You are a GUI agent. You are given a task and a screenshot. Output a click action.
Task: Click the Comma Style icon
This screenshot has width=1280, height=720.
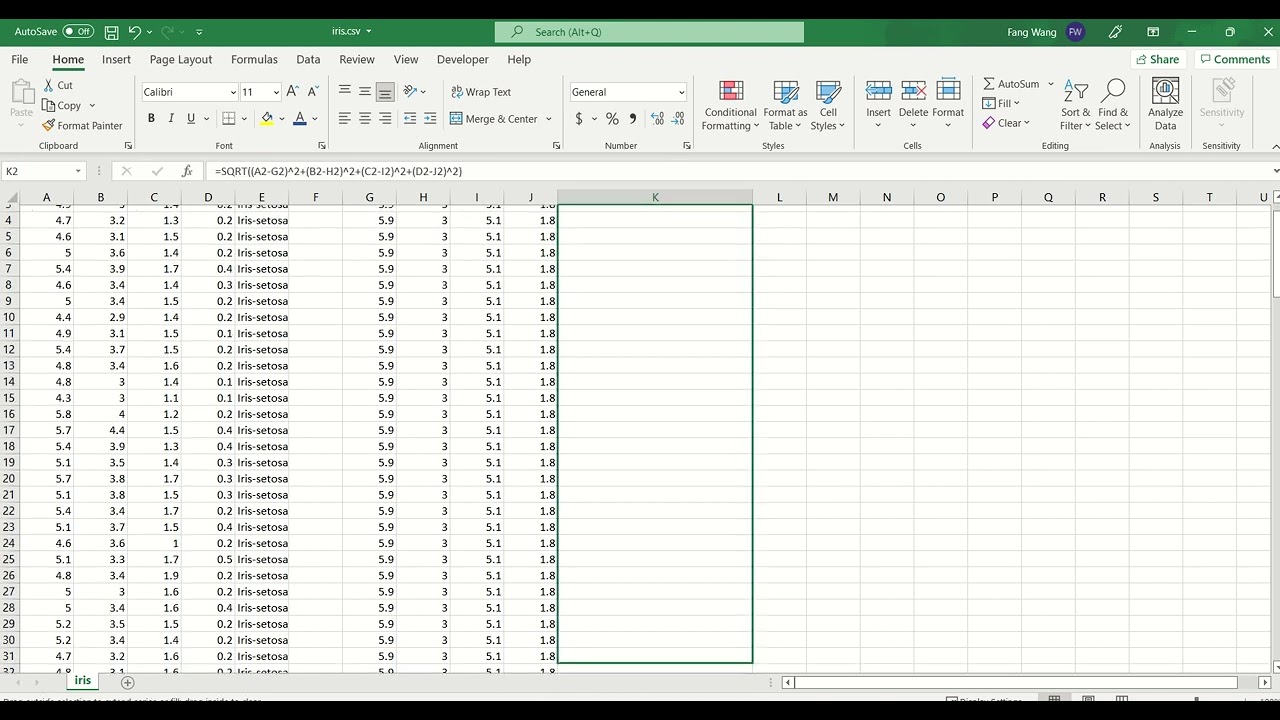(632, 119)
